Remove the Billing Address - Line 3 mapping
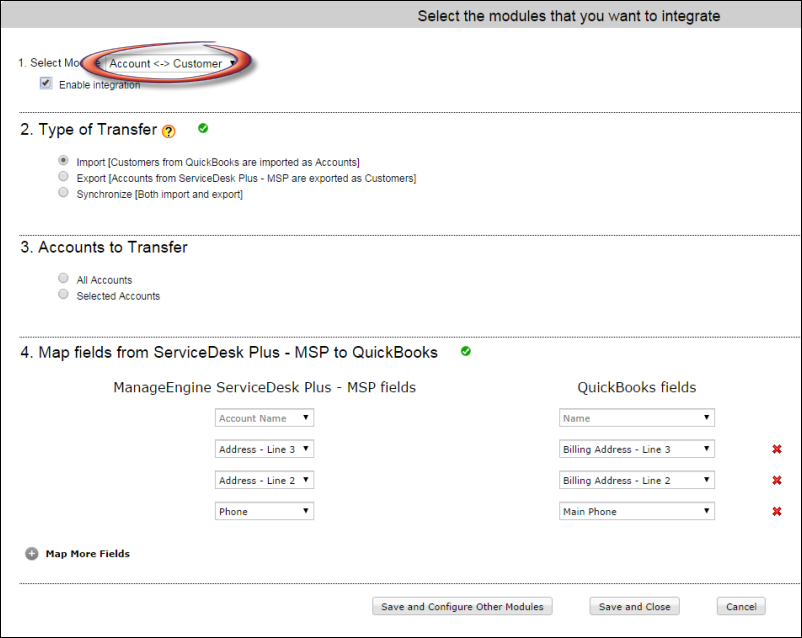The height and width of the screenshot is (638, 802). click(x=776, y=449)
